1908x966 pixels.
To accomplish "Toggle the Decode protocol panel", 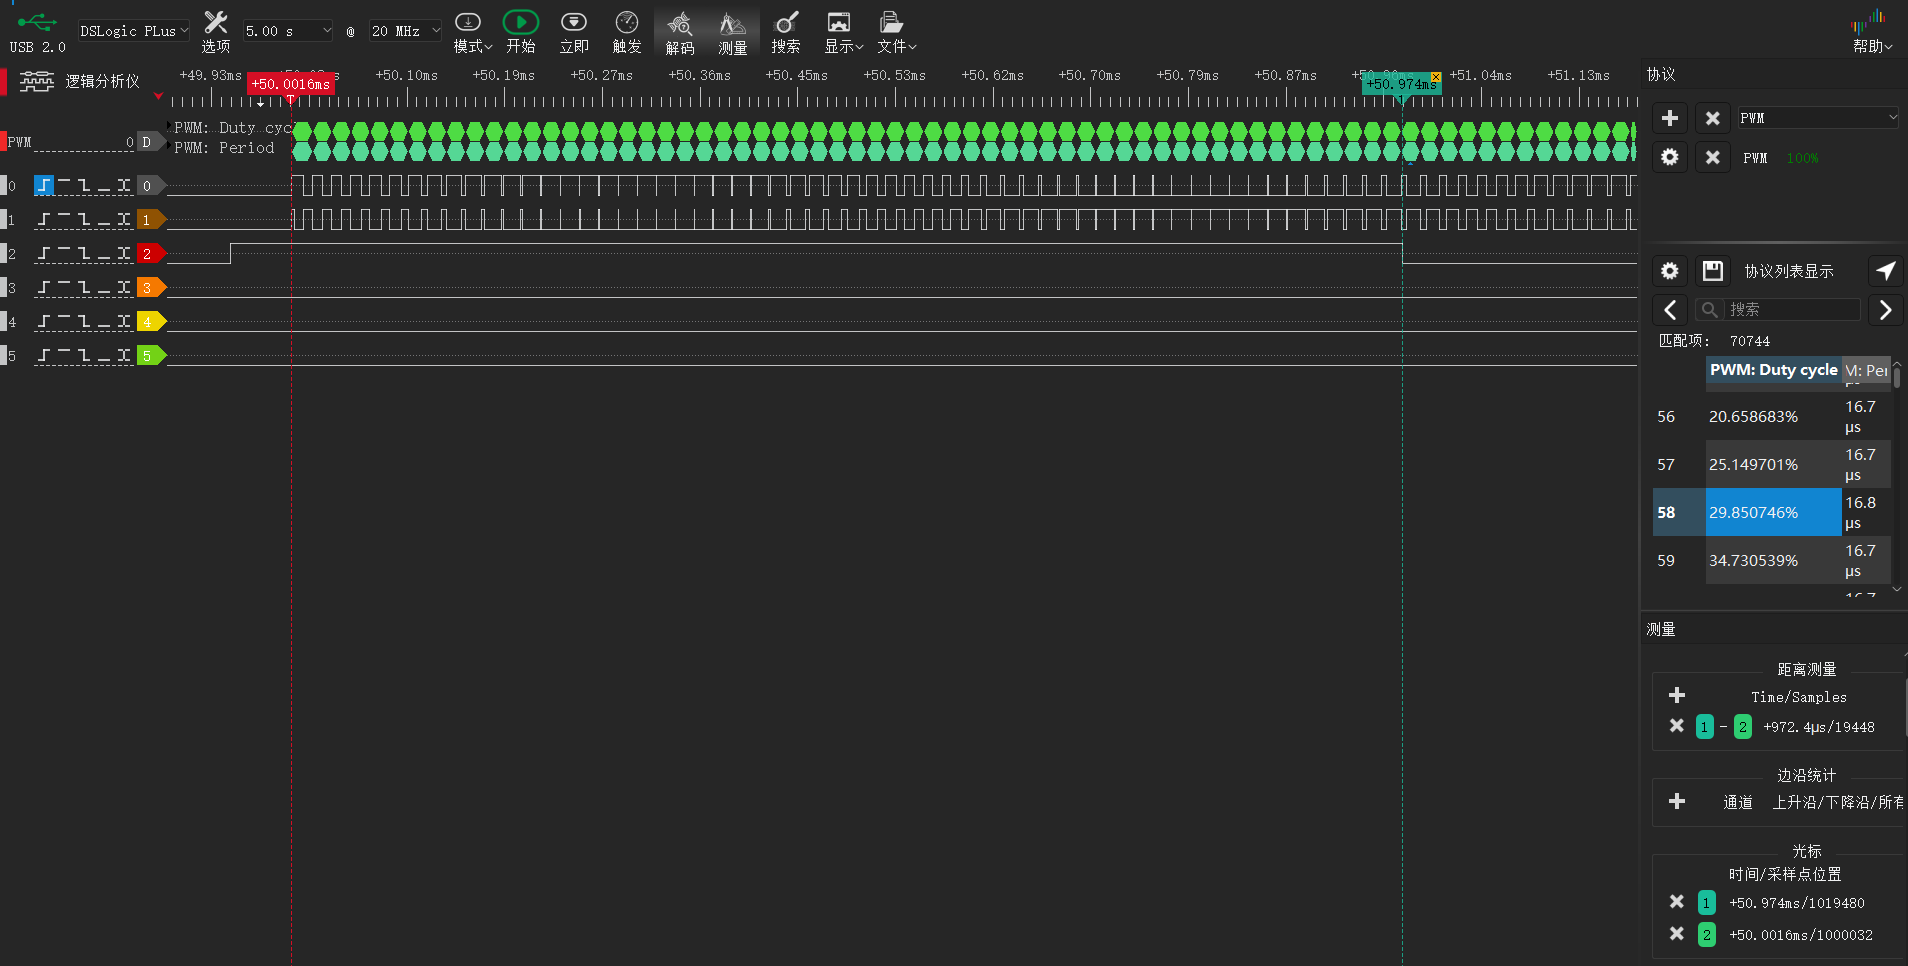I will pos(680,32).
